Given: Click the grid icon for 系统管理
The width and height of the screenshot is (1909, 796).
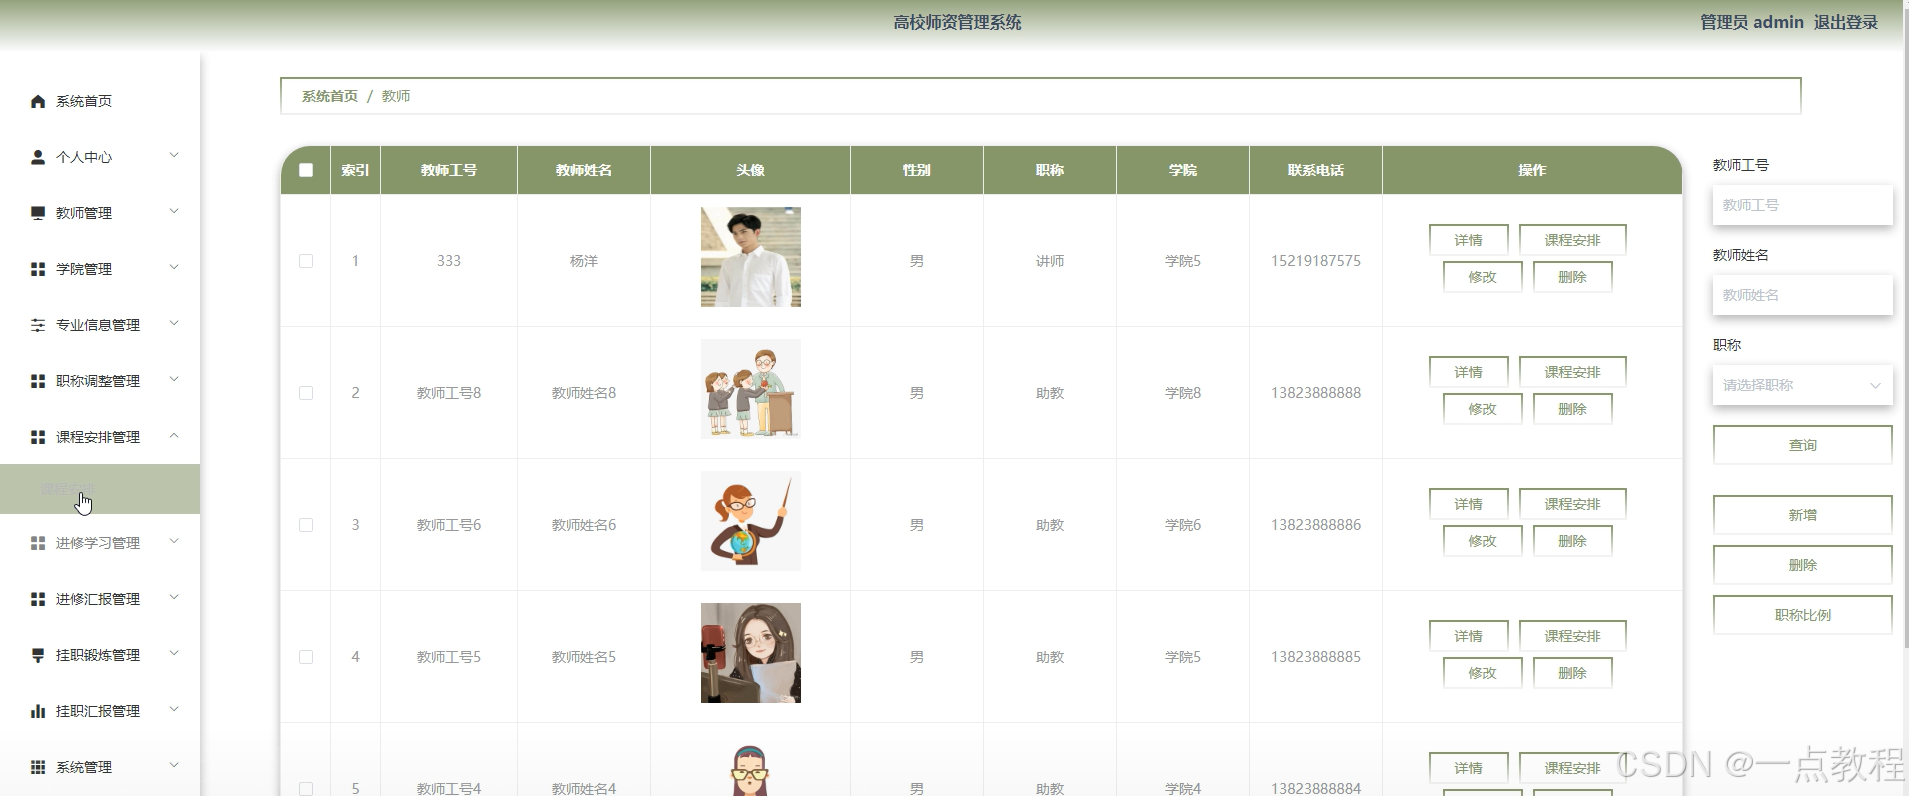Looking at the screenshot, I should tap(38, 767).
